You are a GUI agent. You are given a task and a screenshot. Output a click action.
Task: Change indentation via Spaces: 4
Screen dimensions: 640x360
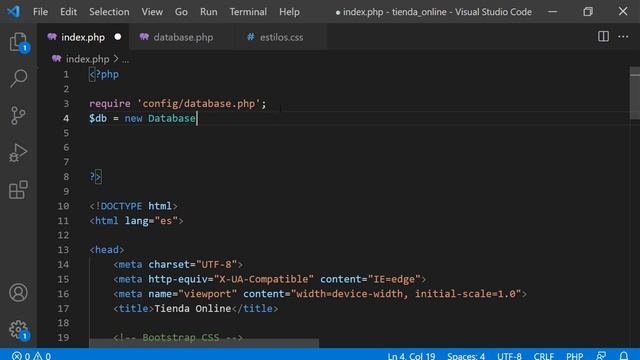tap(466, 356)
